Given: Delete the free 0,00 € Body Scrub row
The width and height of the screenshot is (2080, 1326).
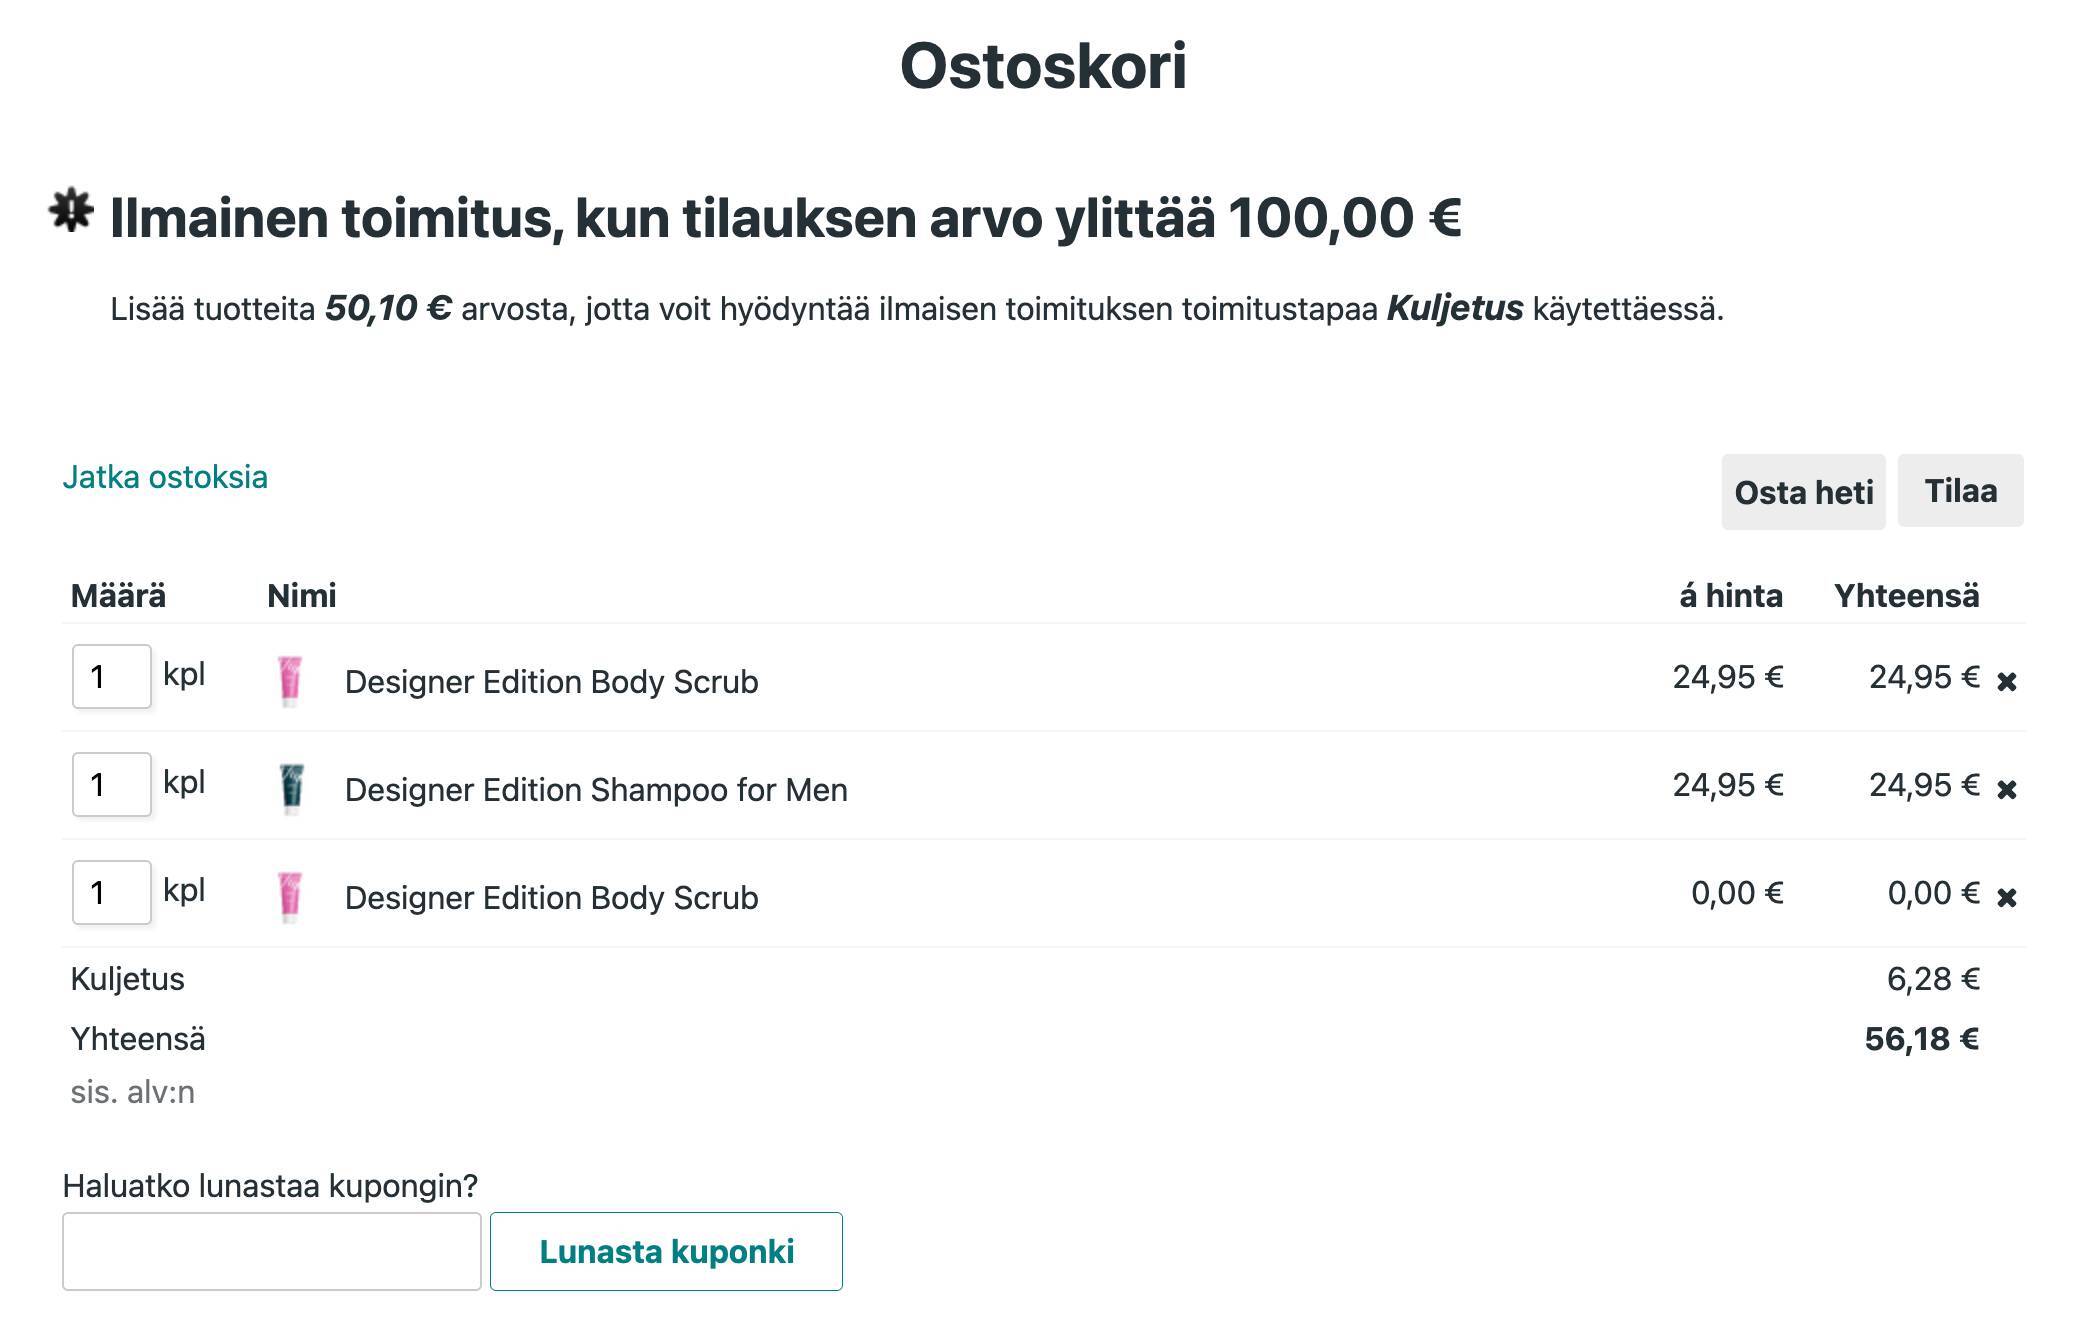Looking at the screenshot, I should click(2006, 898).
